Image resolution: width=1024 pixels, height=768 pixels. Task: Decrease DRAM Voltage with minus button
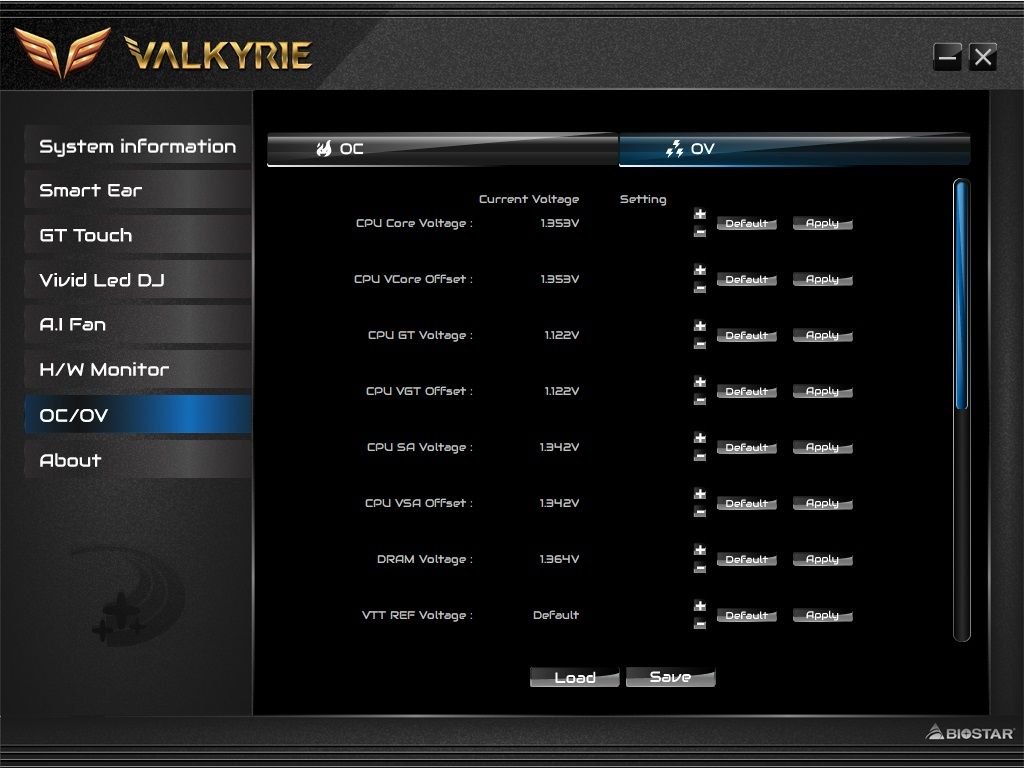tap(699, 568)
